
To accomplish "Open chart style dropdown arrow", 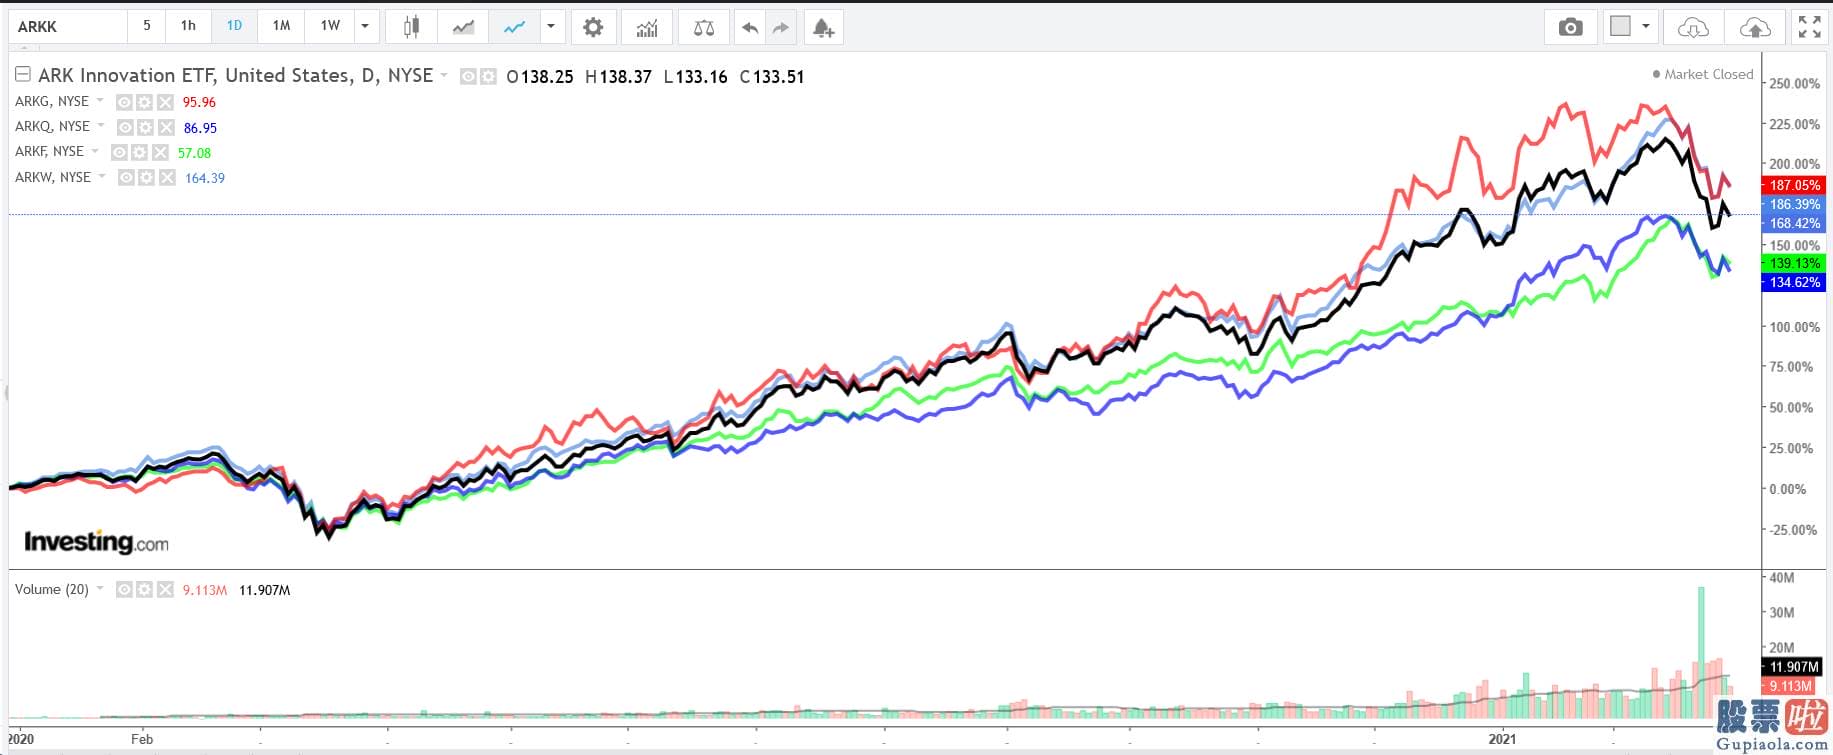I will [550, 27].
